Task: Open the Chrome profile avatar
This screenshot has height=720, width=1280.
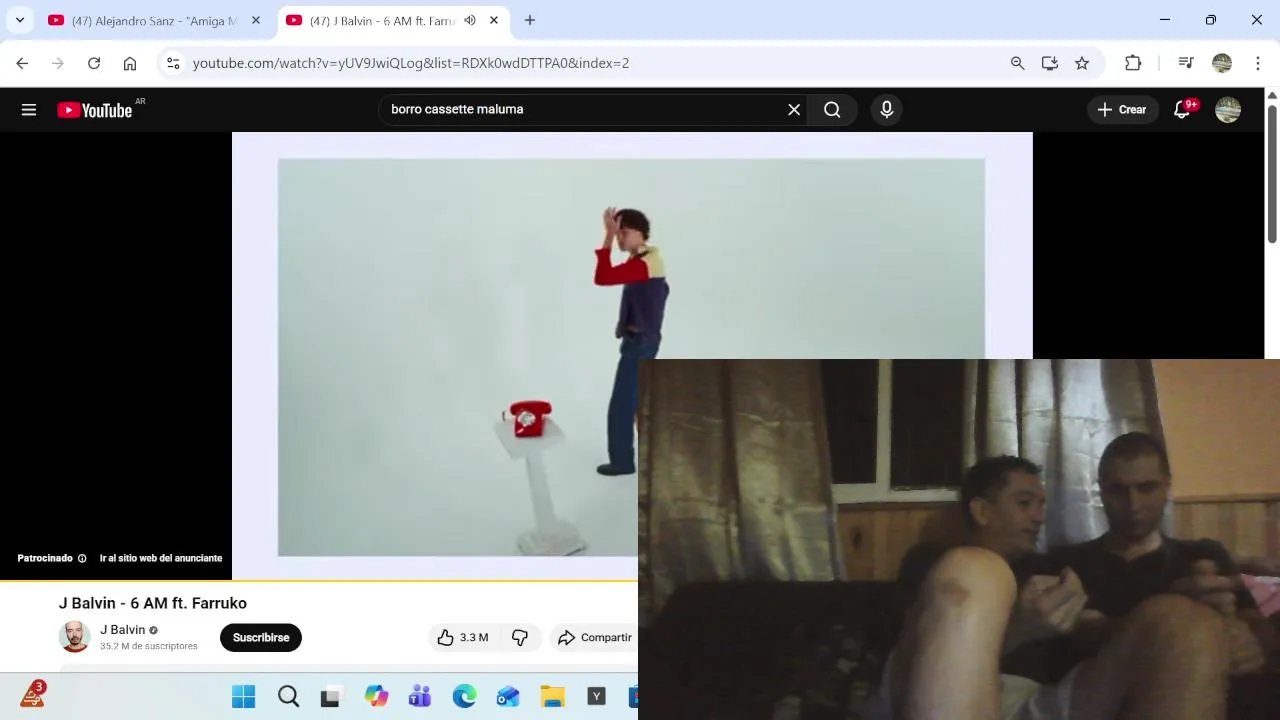Action: [1222, 63]
